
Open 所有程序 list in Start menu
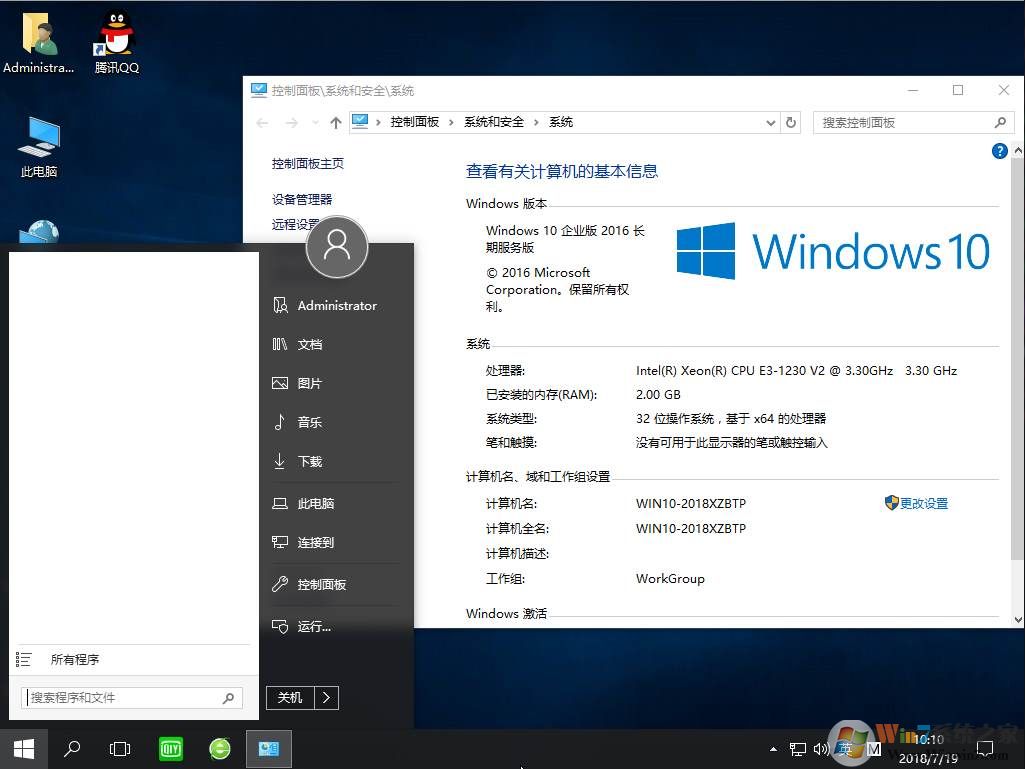click(74, 660)
